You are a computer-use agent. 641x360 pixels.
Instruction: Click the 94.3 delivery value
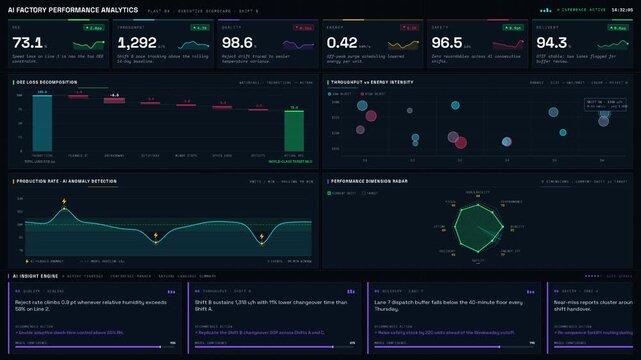tap(551, 42)
